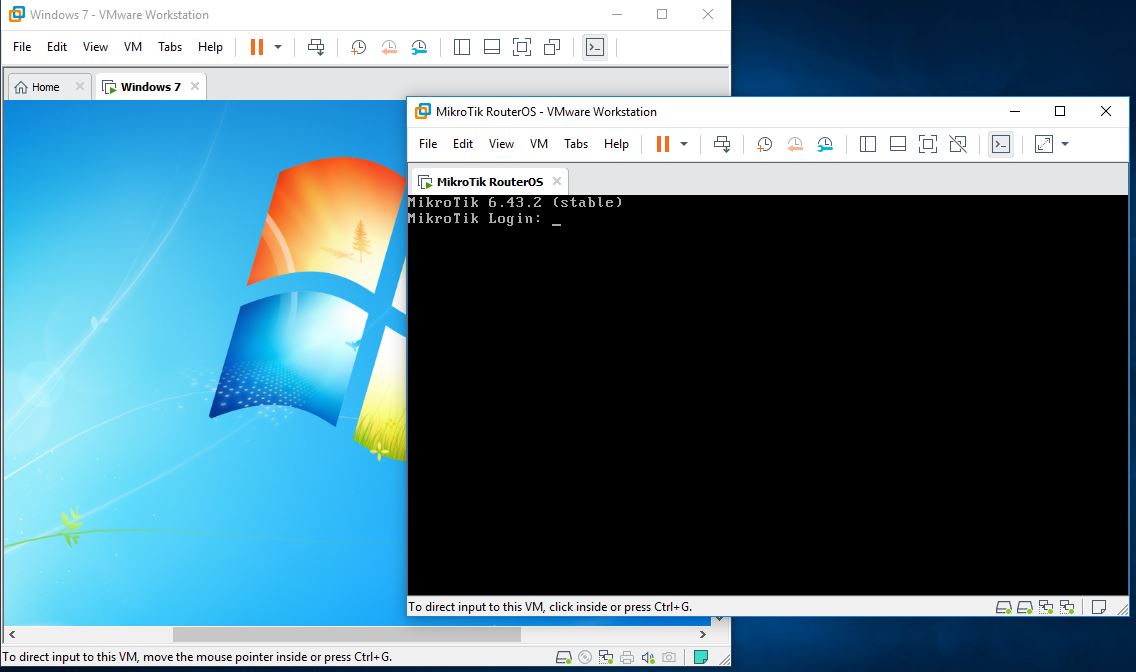The image size is (1136, 672).
Task: Revert to snapshot in MikroTik toolbar
Action: click(794, 144)
